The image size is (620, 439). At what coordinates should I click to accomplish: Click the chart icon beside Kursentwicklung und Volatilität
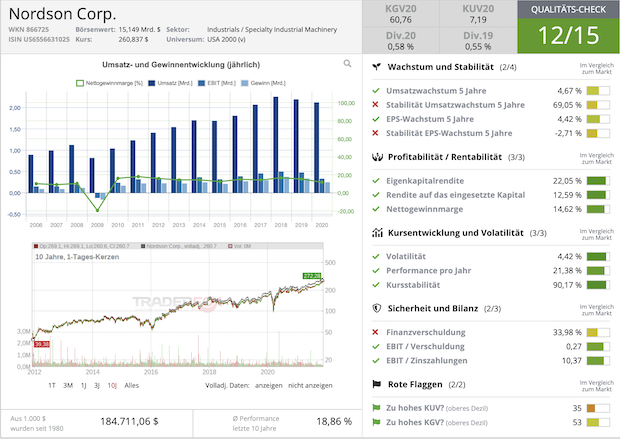[377, 233]
